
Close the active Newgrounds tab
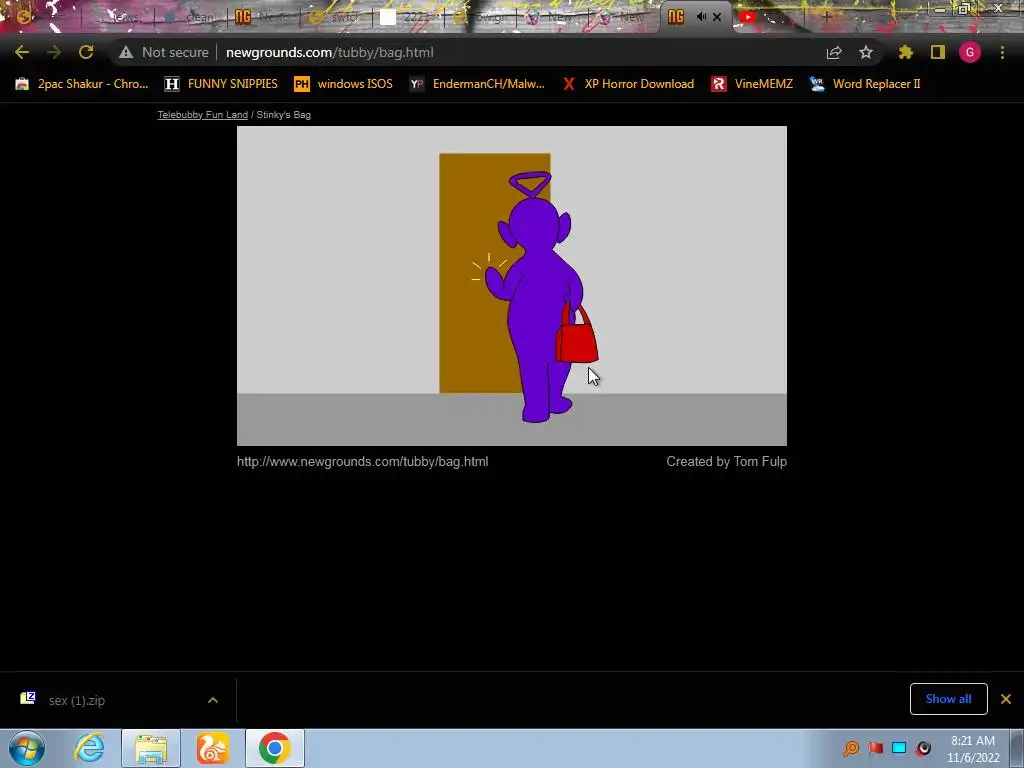click(717, 17)
